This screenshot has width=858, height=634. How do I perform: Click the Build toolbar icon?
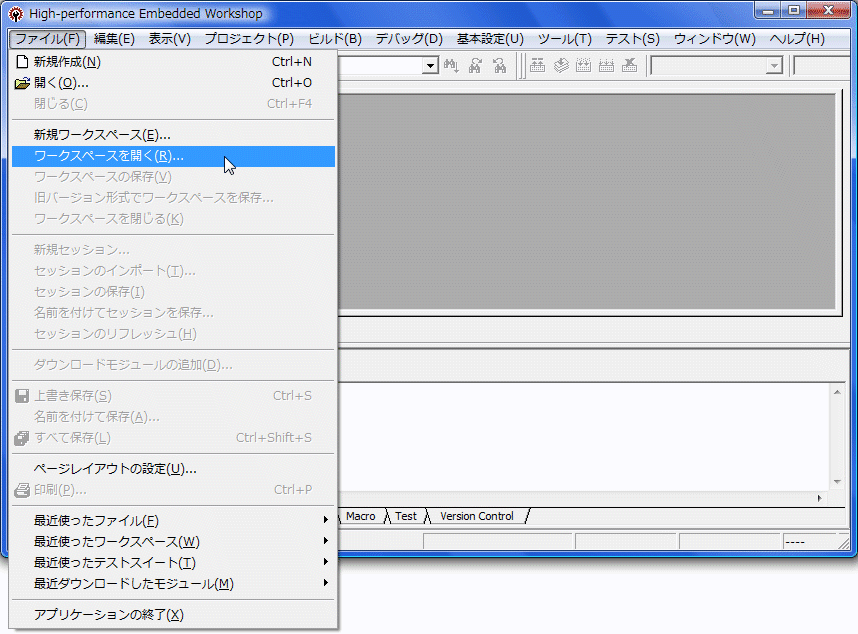pyautogui.click(x=561, y=65)
